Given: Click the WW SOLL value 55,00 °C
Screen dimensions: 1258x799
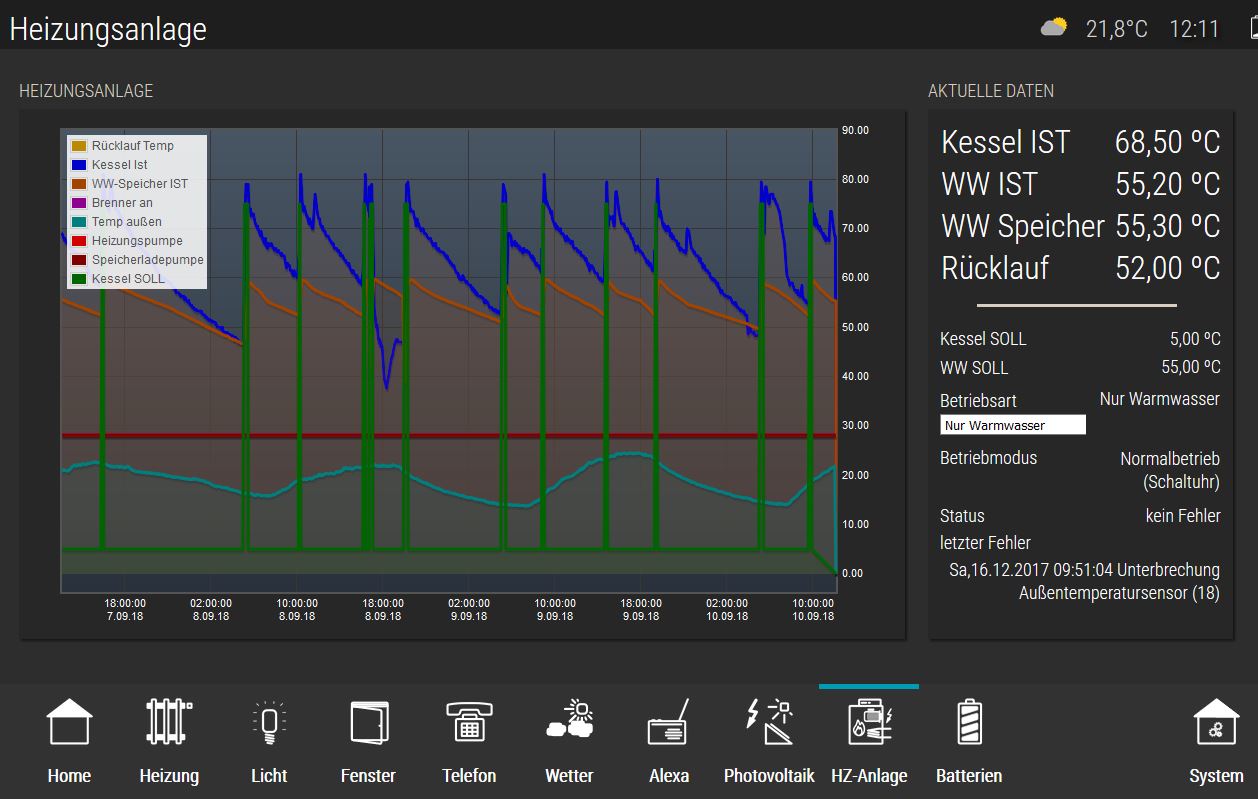Looking at the screenshot, I should click(x=1191, y=367).
